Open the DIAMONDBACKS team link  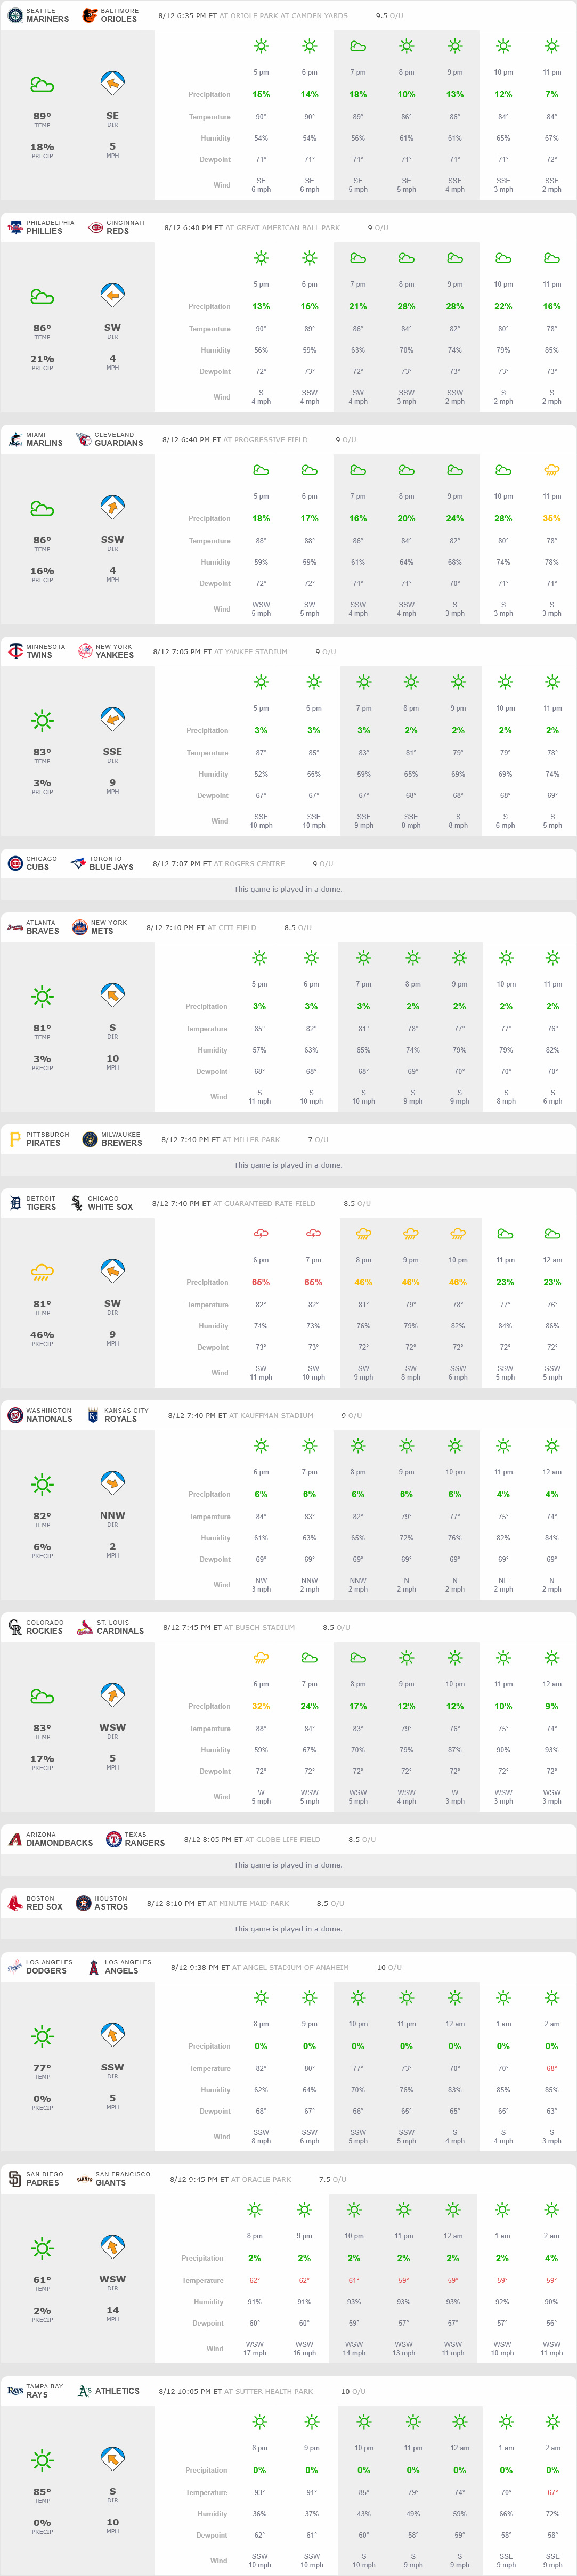pyautogui.click(x=59, y=1843)
